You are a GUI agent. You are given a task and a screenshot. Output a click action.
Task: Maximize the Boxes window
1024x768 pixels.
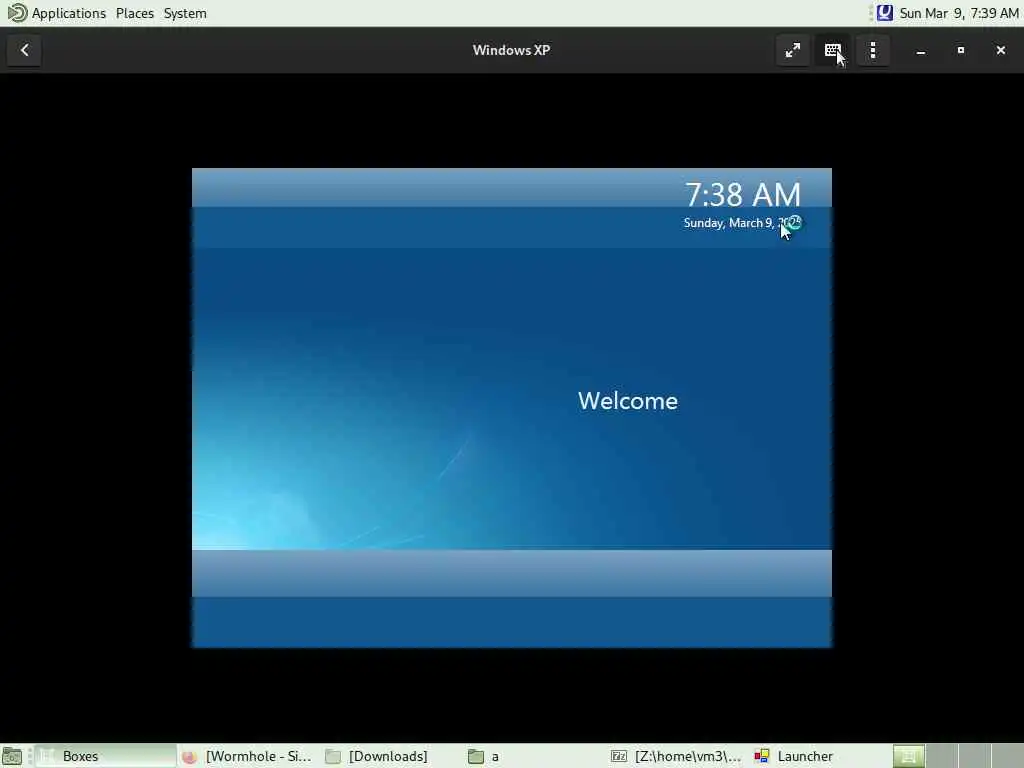(x=961, y=50)
